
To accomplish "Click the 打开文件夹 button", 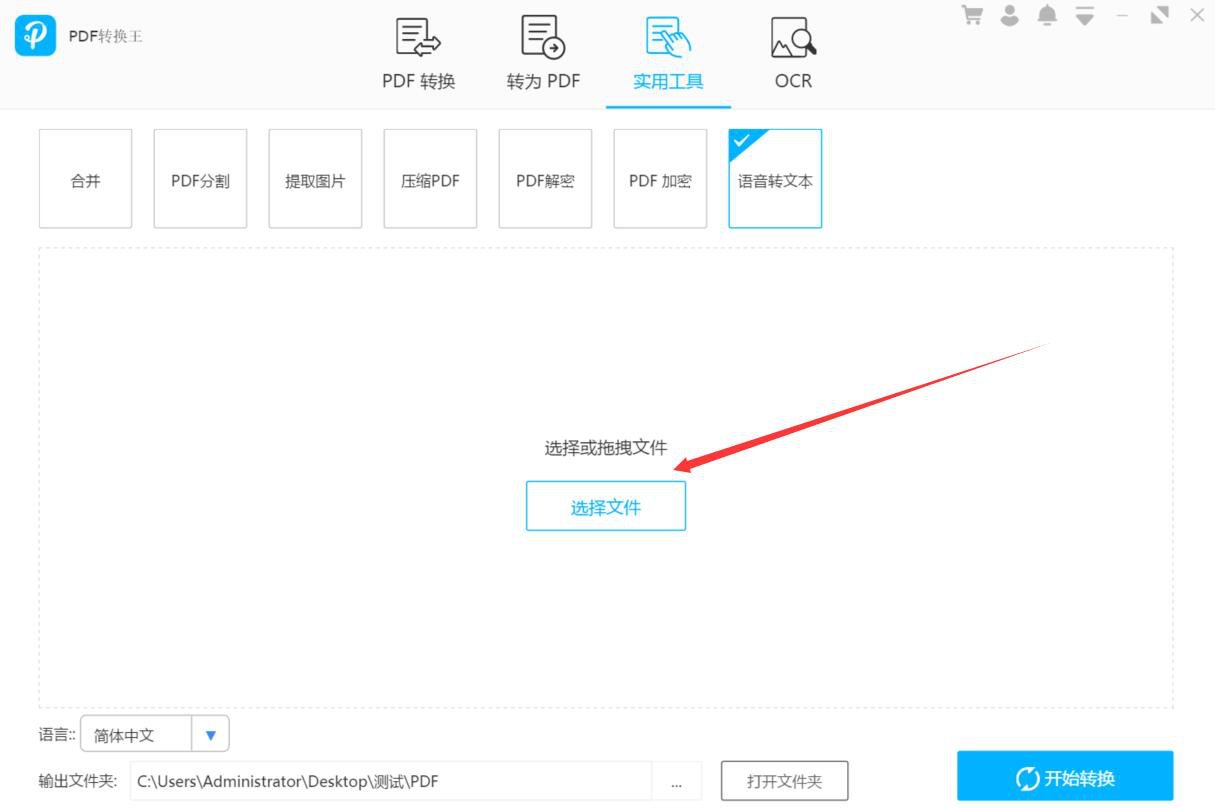I will coord(785,781).
